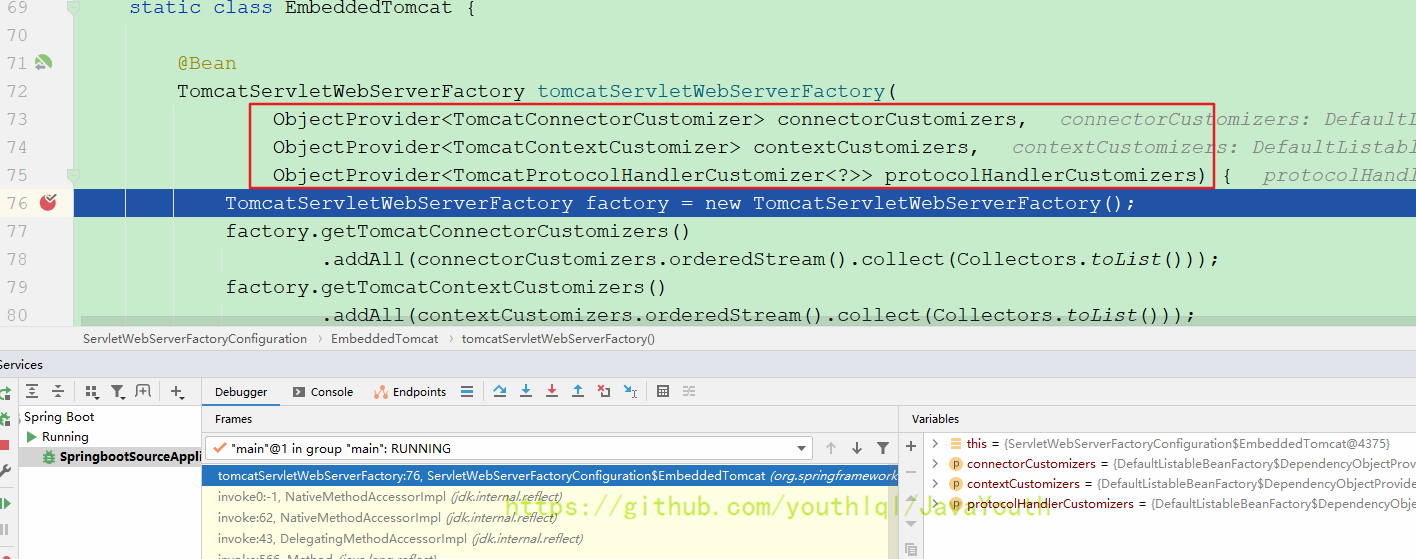
Task: Click the Step Out arrow icon
Action: tap(578, 391)
